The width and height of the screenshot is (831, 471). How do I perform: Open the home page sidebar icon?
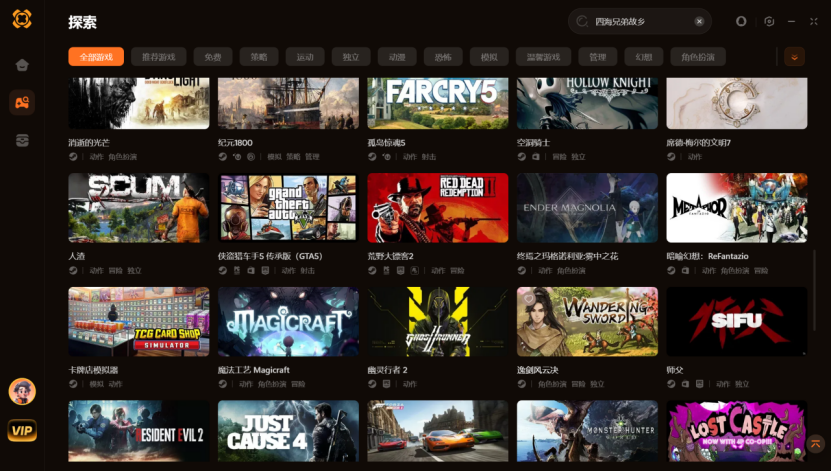pyautogui.click(x=22, y=65)
